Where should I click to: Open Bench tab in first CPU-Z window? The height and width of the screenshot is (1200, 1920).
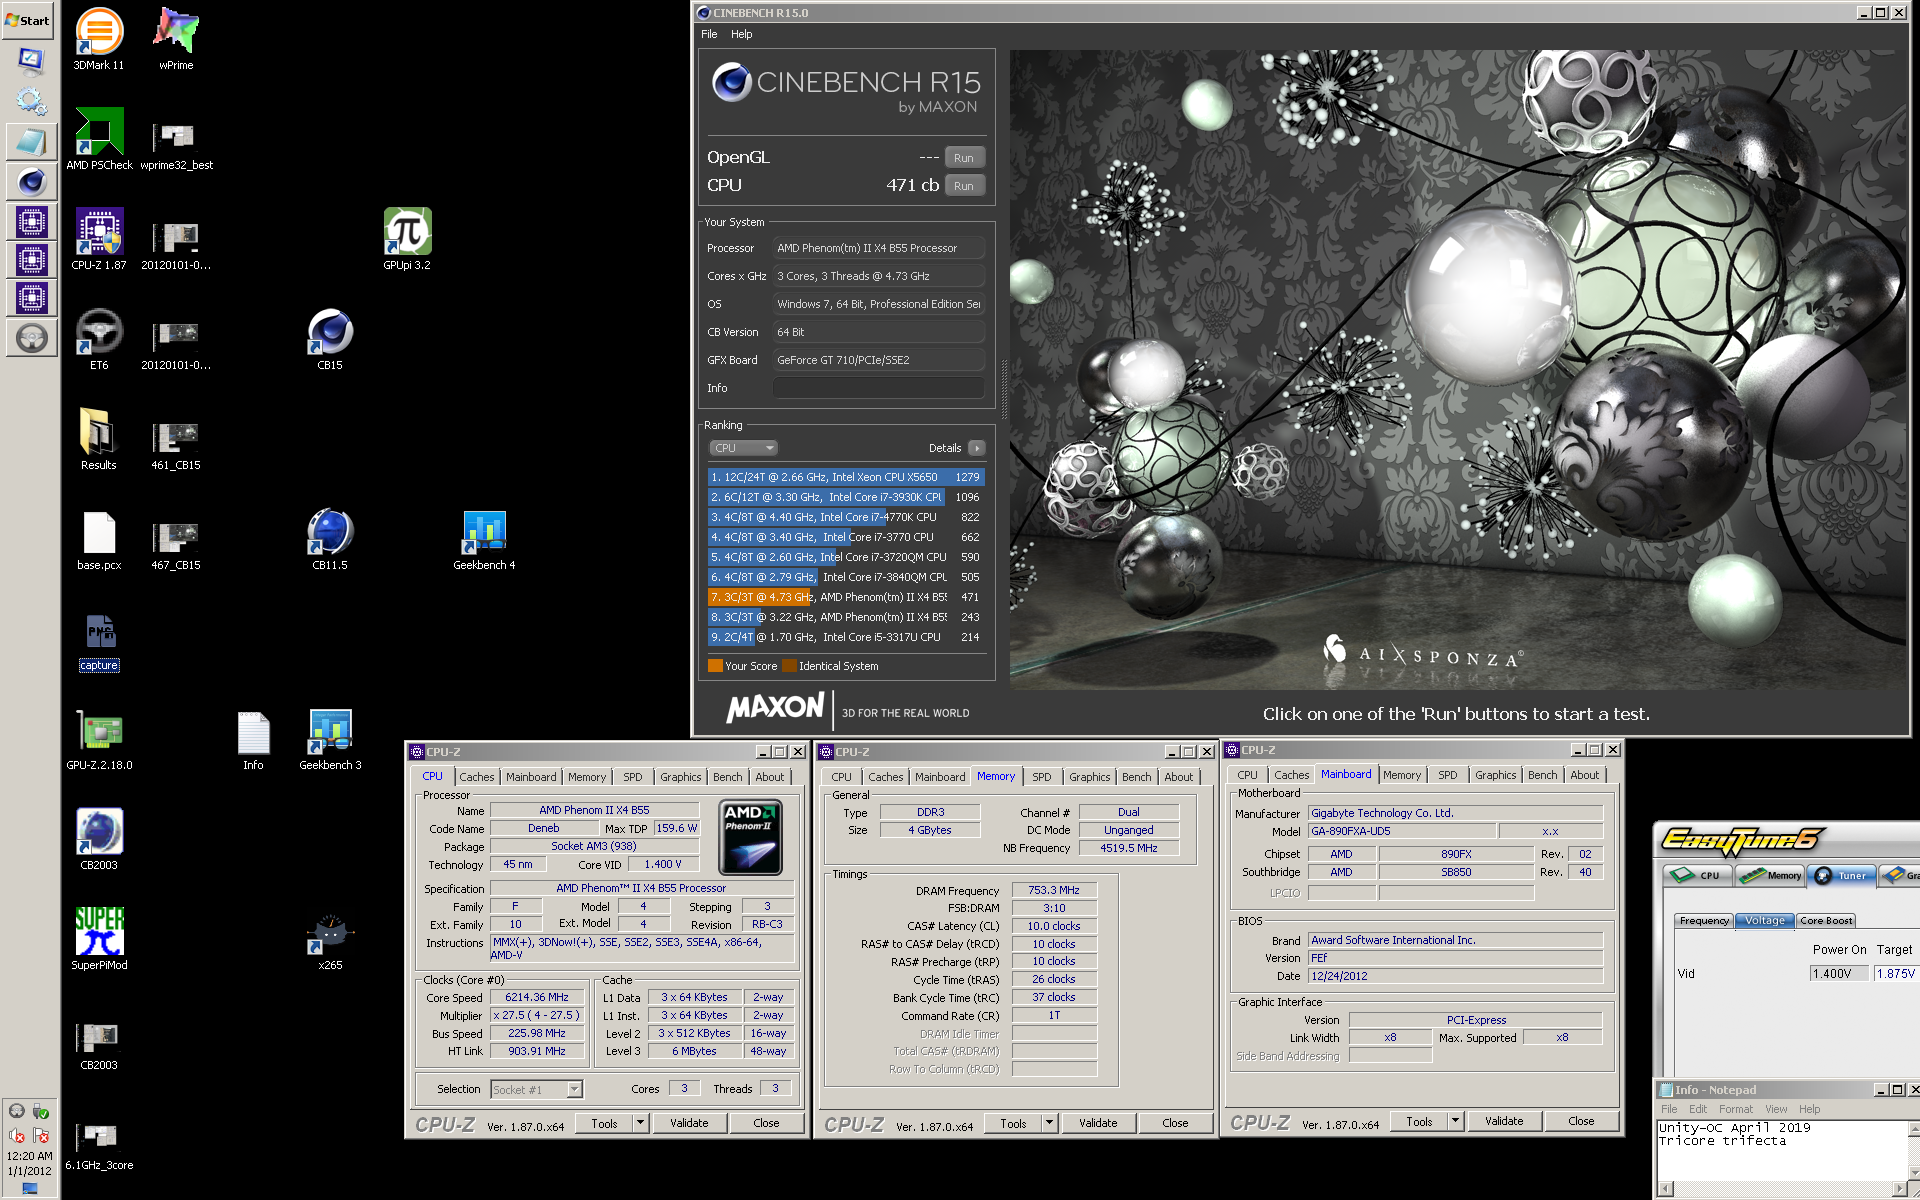point(728,777)
